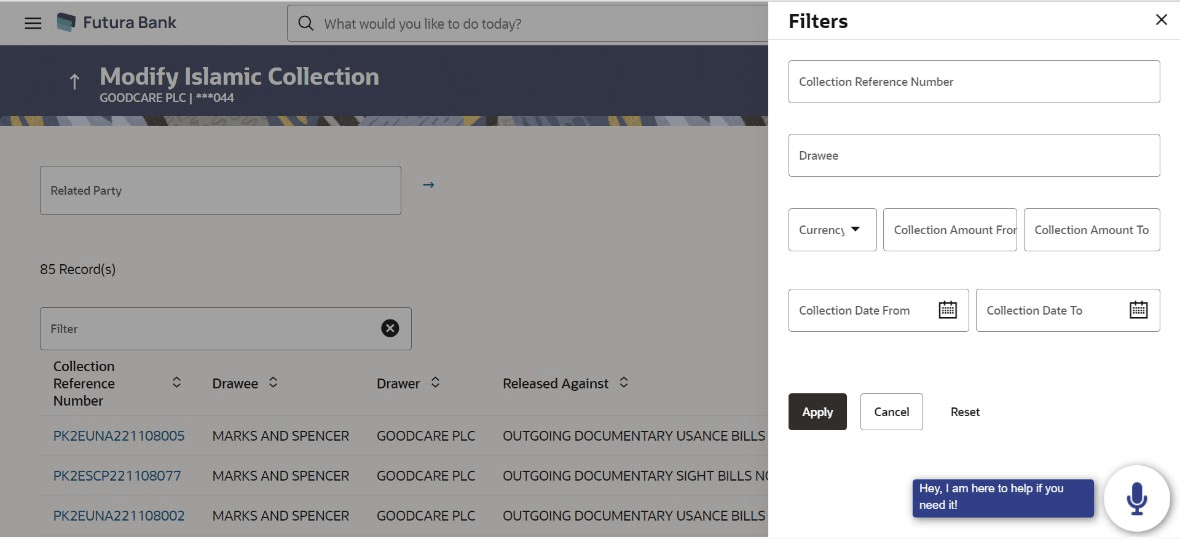The image size is (1180, 539).
Task: Click the search magnifier icon
Action: tap(306, 23)
